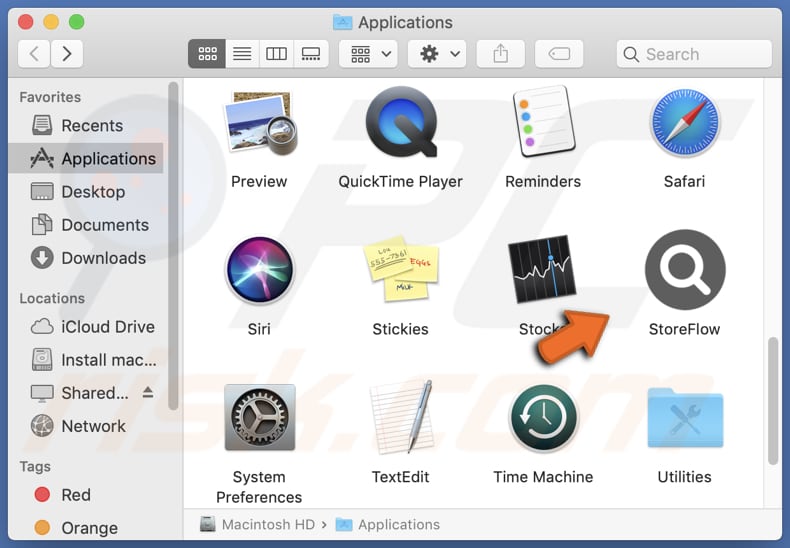Image resolution: width=790 pixels, height=548 pixels.
Task: Click in the Search field
Action: (694, 54)
